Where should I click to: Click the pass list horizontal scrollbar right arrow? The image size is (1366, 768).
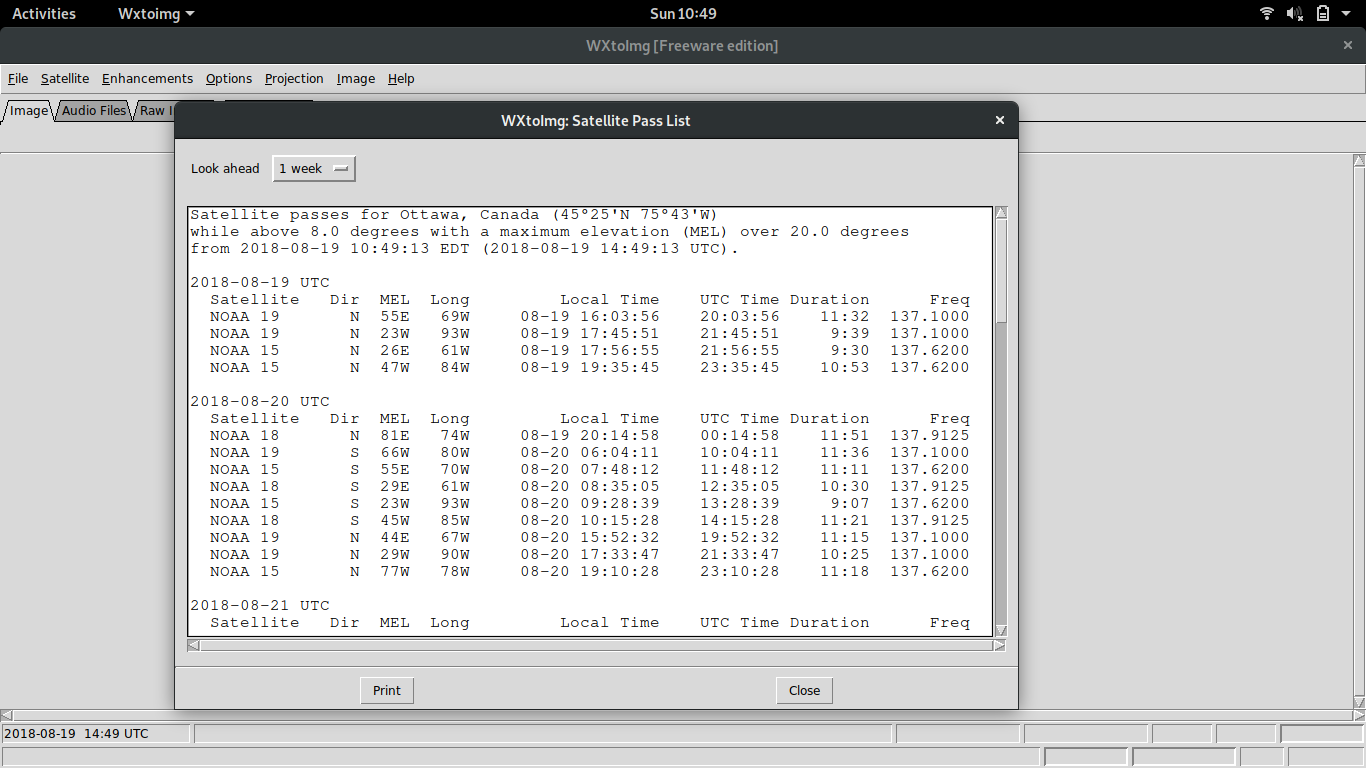pyautogui.click(x=999, y=645)
